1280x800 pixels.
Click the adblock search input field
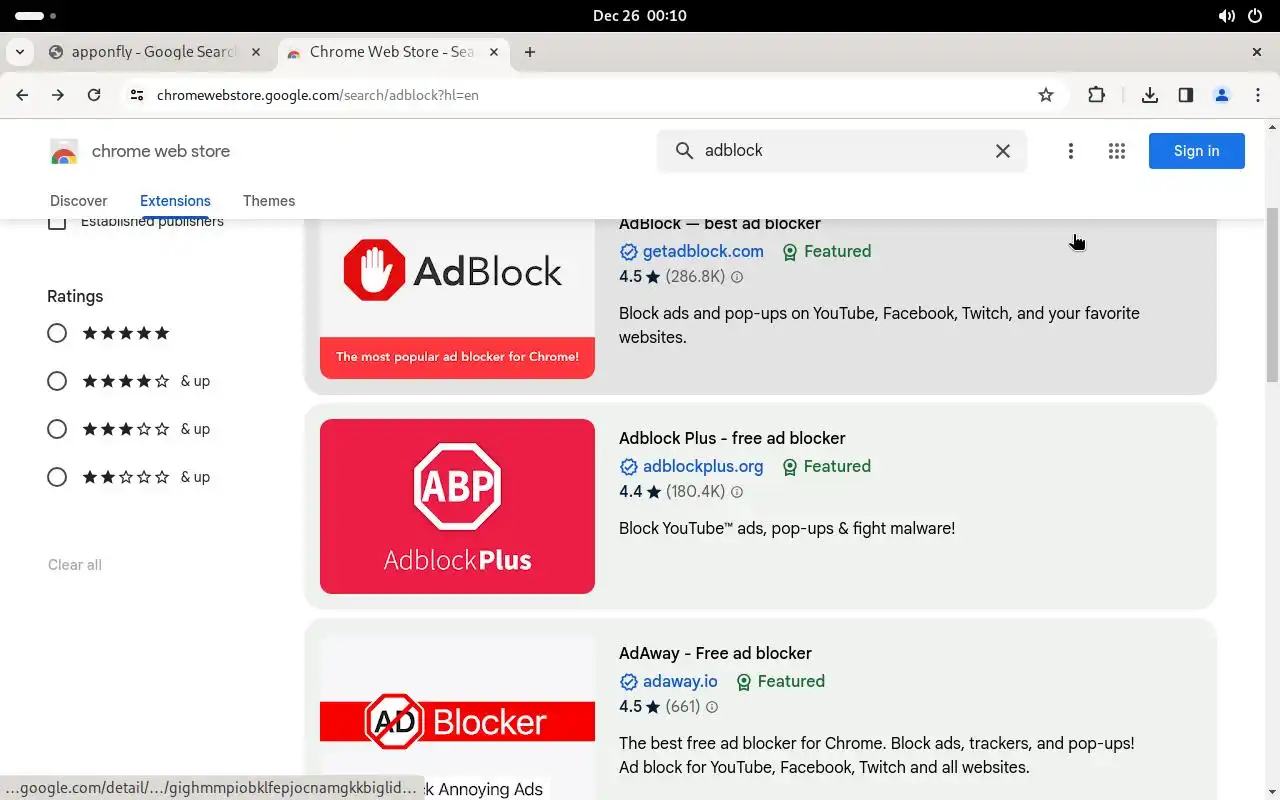point(842,151)
